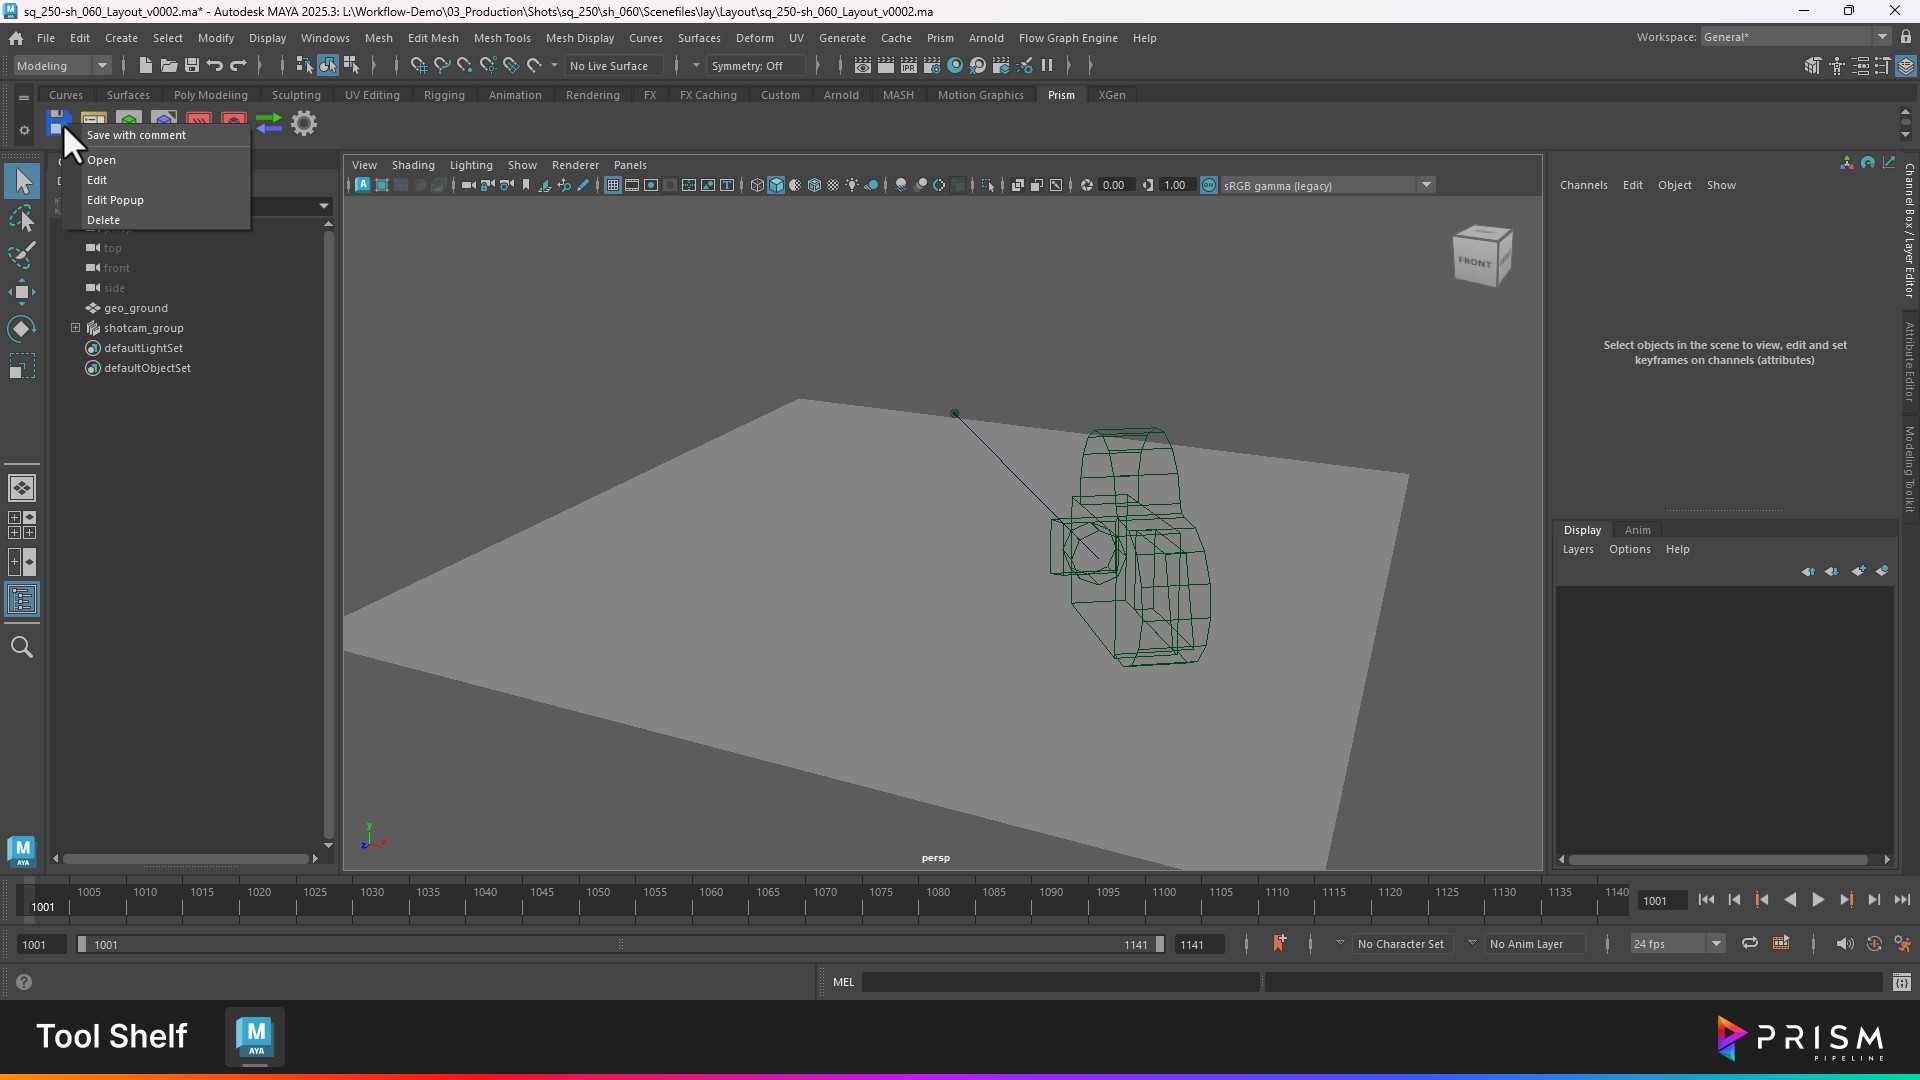
Task: Choose 'Save with comment' from context menu
Action: (x=136, y=135)
